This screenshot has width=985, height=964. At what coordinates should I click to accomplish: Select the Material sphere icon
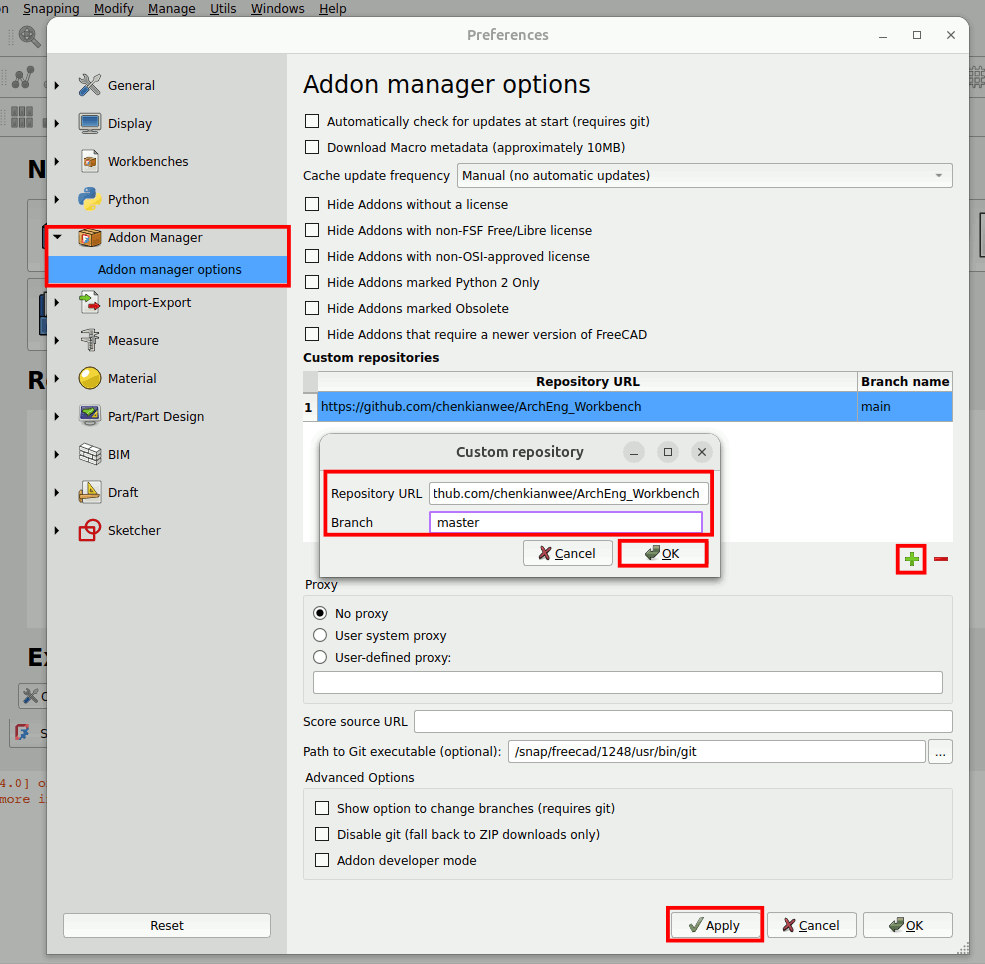90,378
